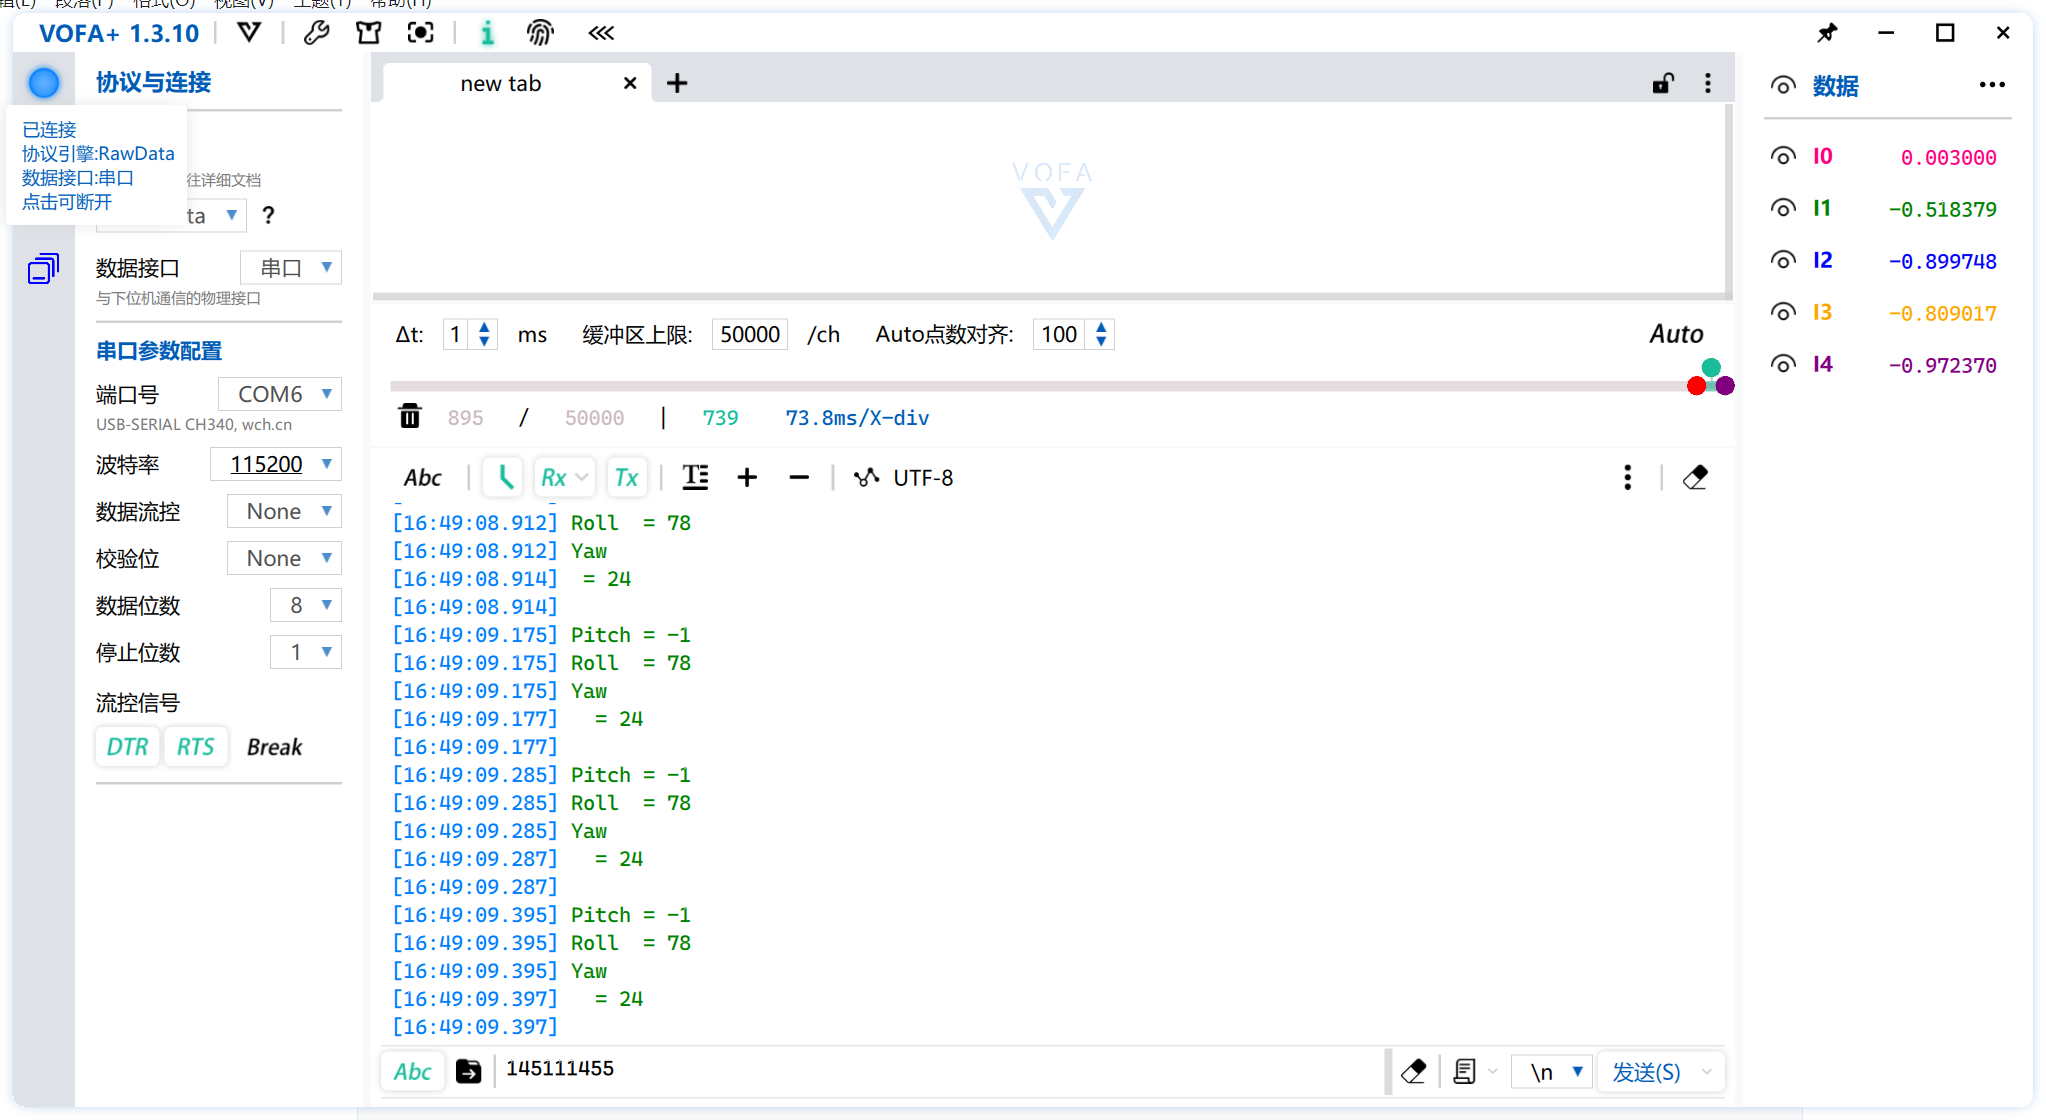The width and height of the screenshot is (2046, 1120).
Task: Toggle the RTS flow control signal
Action: [x=195, y=747]
